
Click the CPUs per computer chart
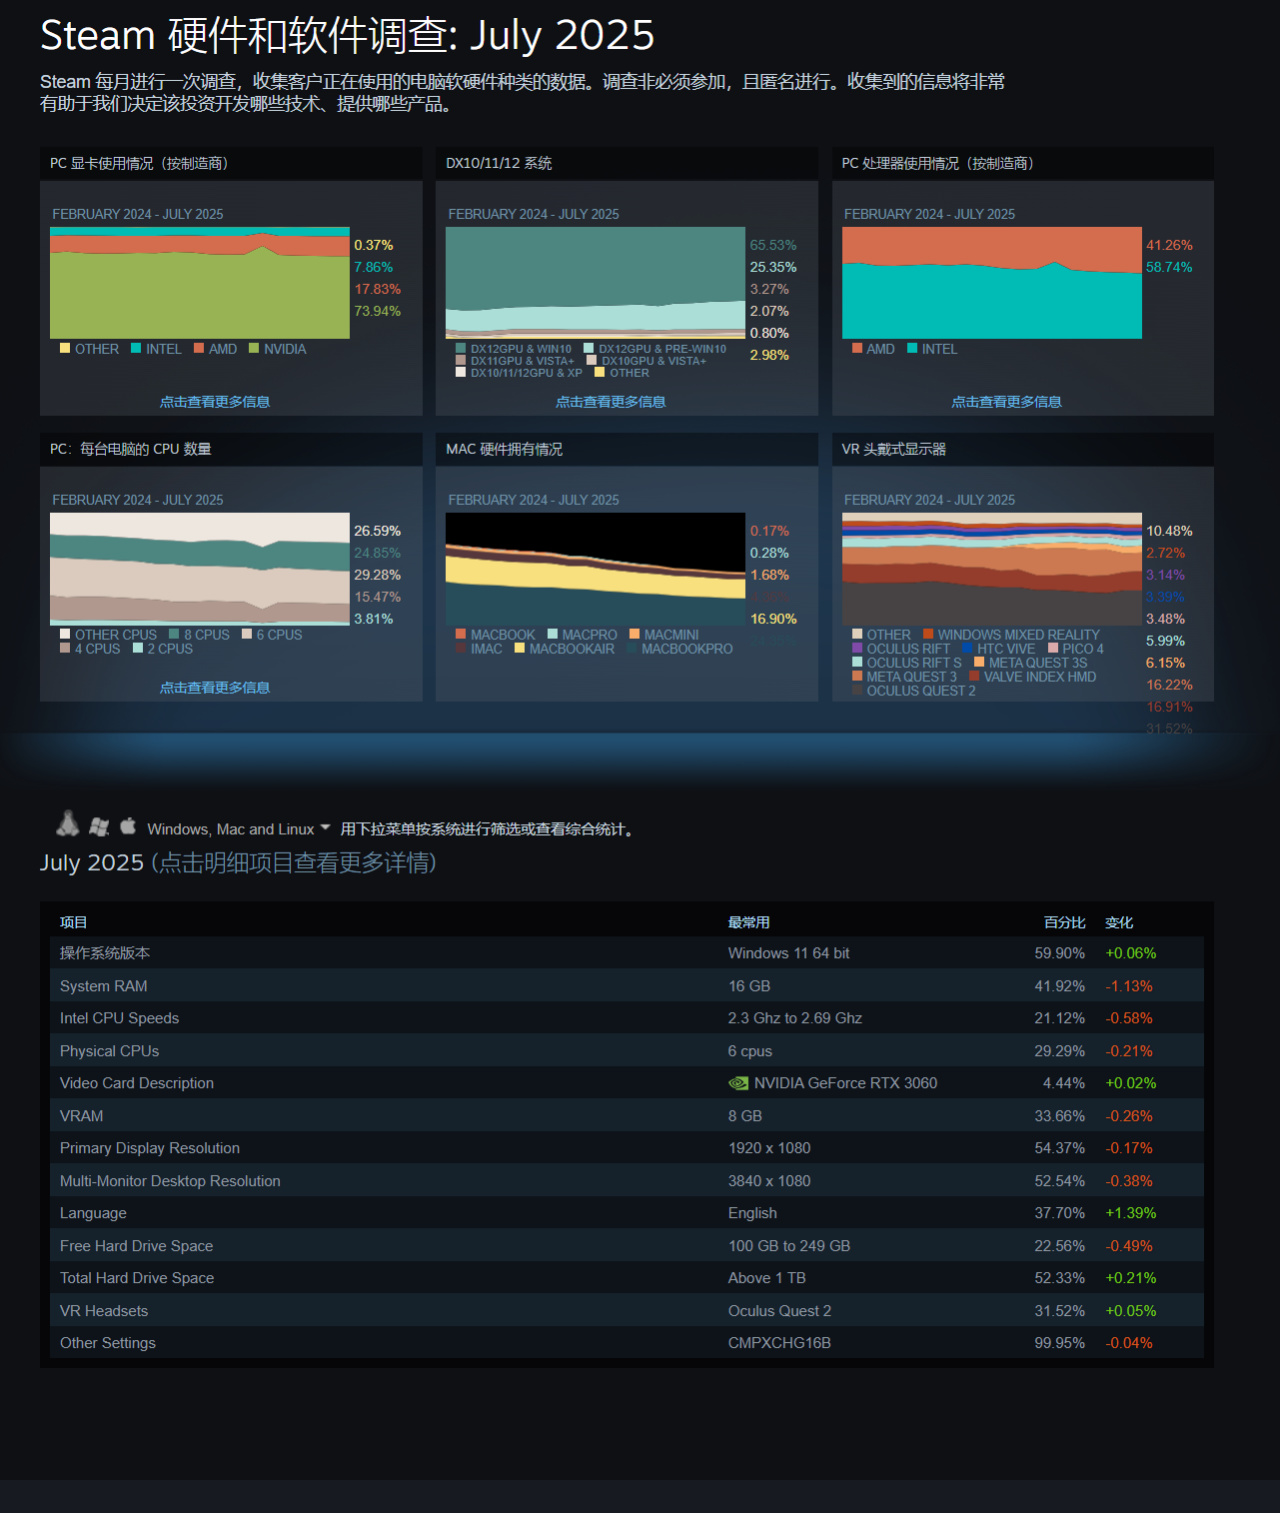[x=200, y=569]
